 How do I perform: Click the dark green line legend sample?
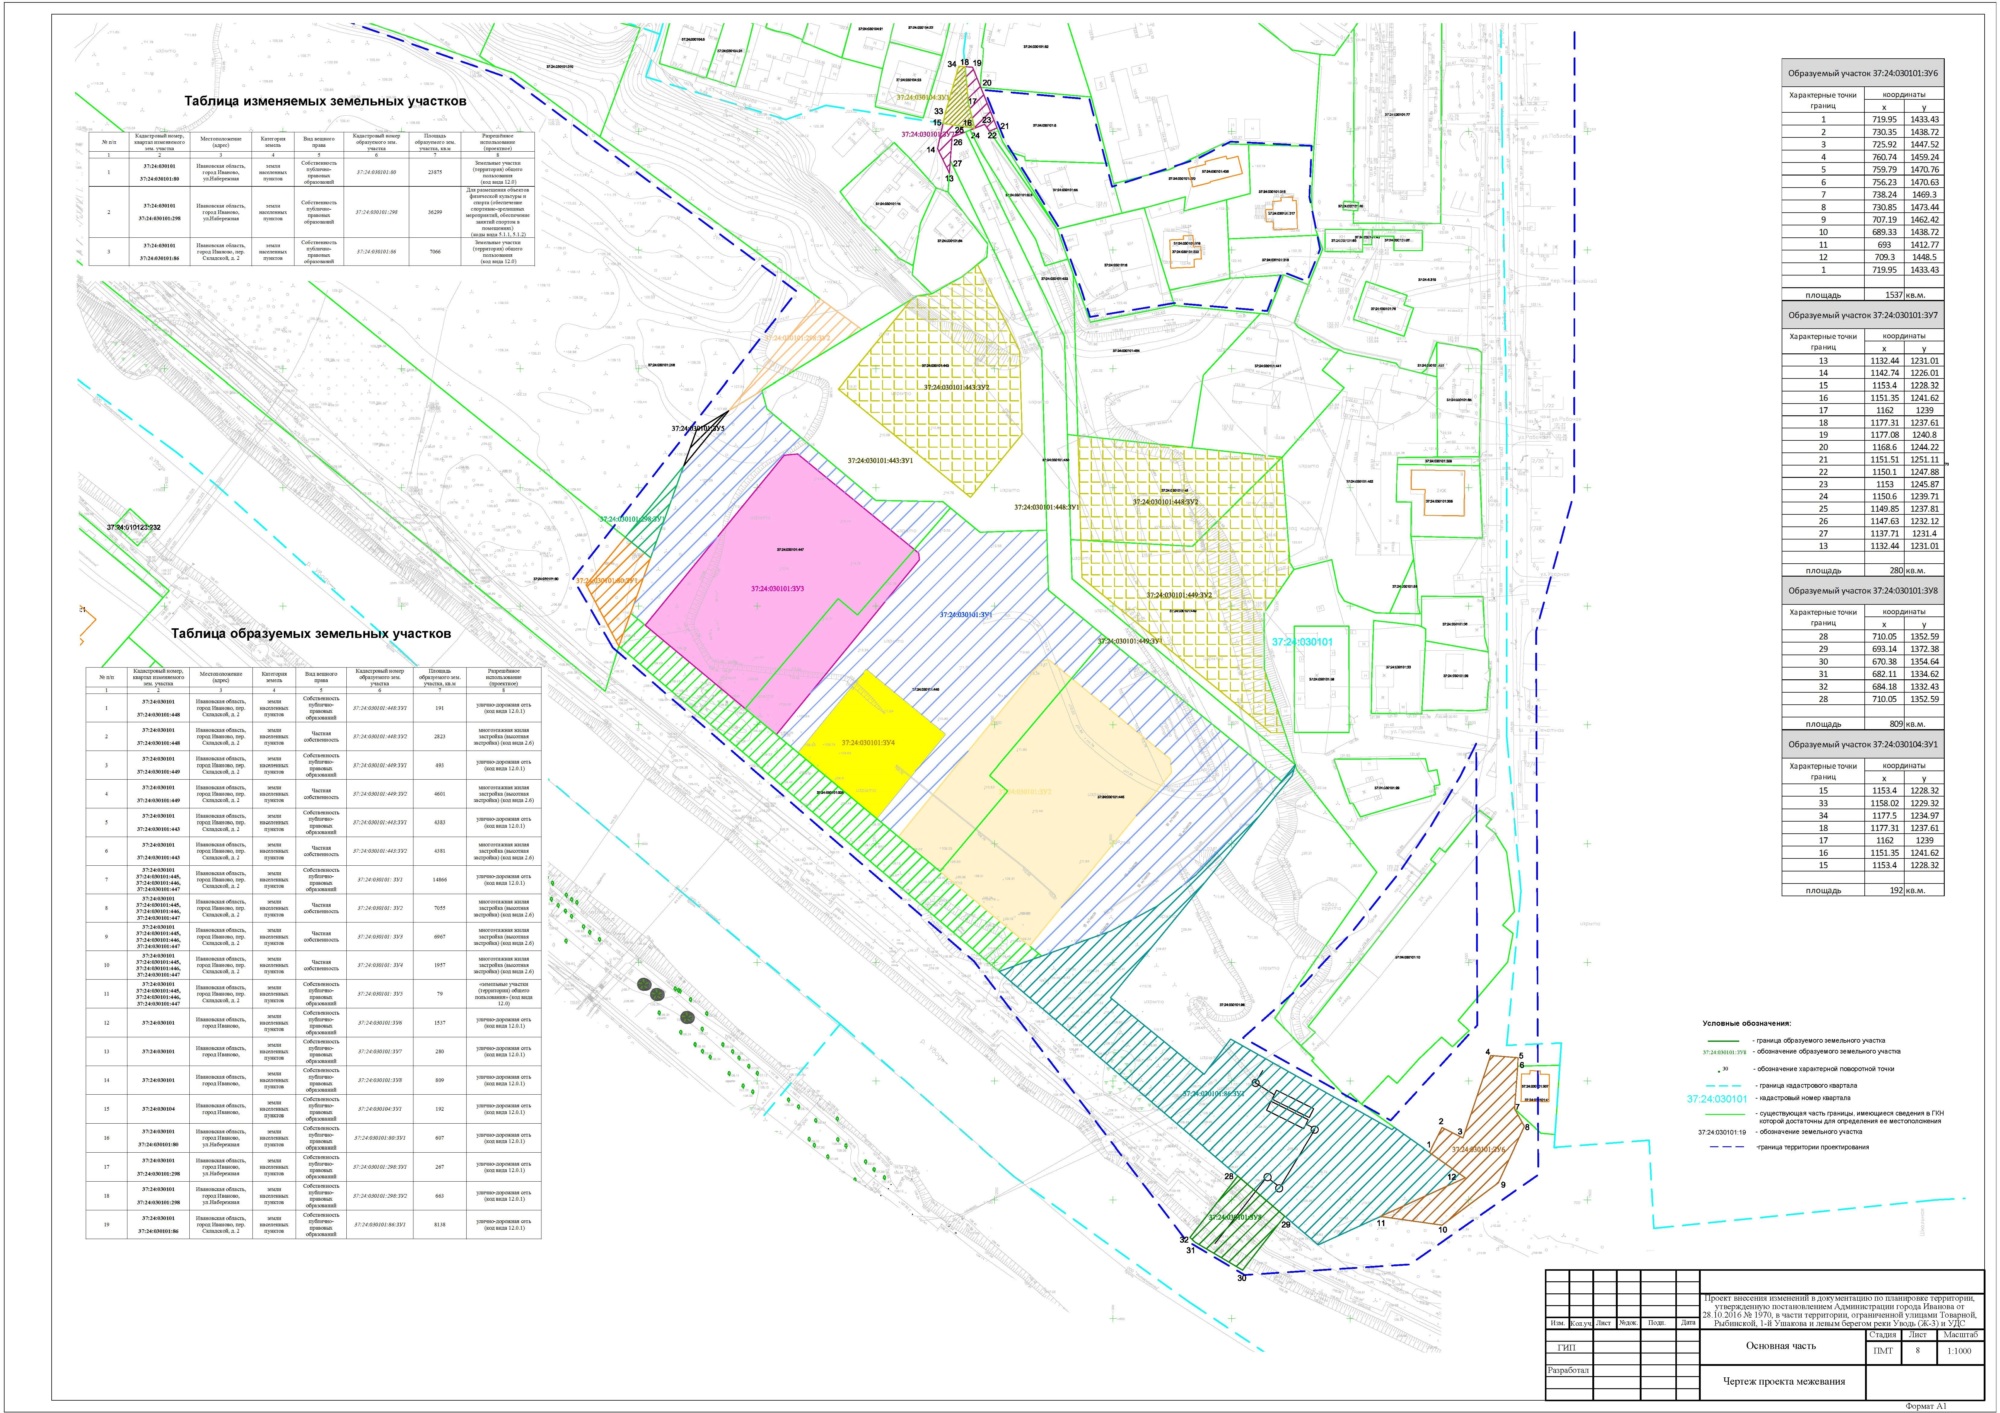[x=1724, y=1040]
